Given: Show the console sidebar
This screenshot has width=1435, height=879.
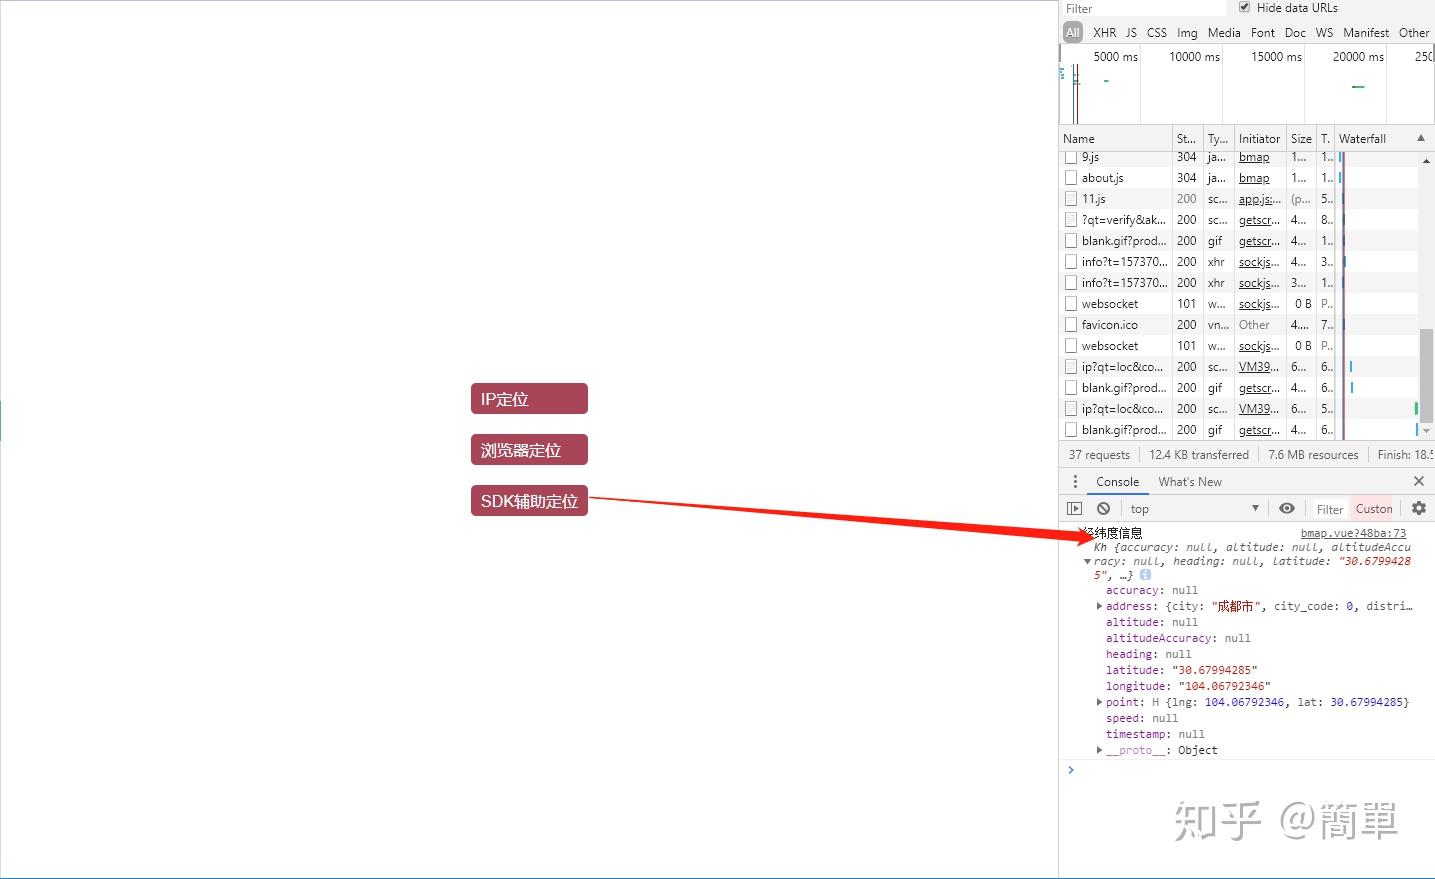Looking at the screenshot, I should coord(1075,508).
